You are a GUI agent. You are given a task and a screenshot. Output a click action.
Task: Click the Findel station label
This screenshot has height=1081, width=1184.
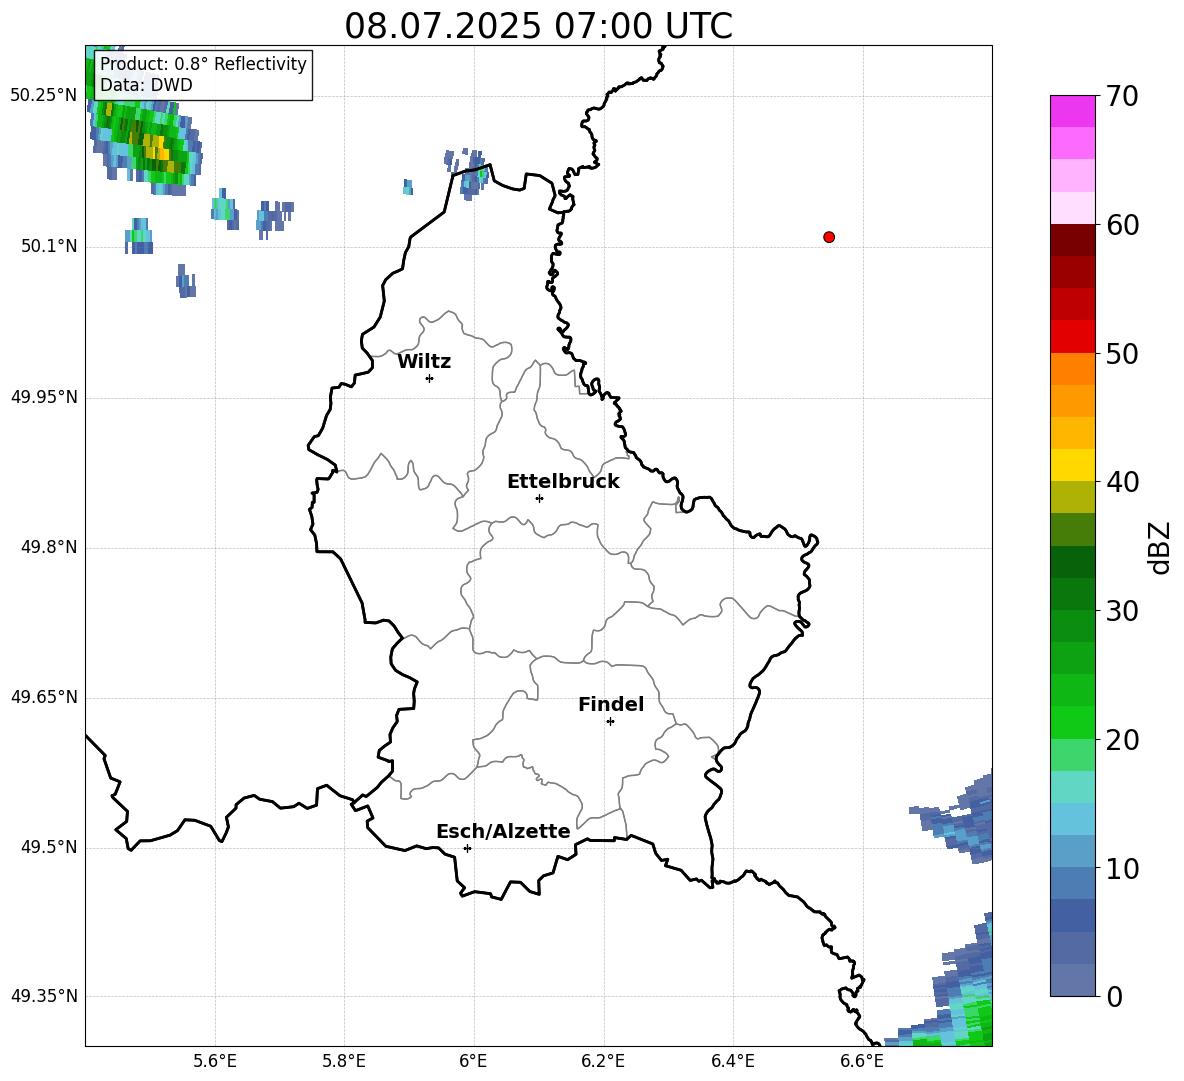(x=611, y=704)
